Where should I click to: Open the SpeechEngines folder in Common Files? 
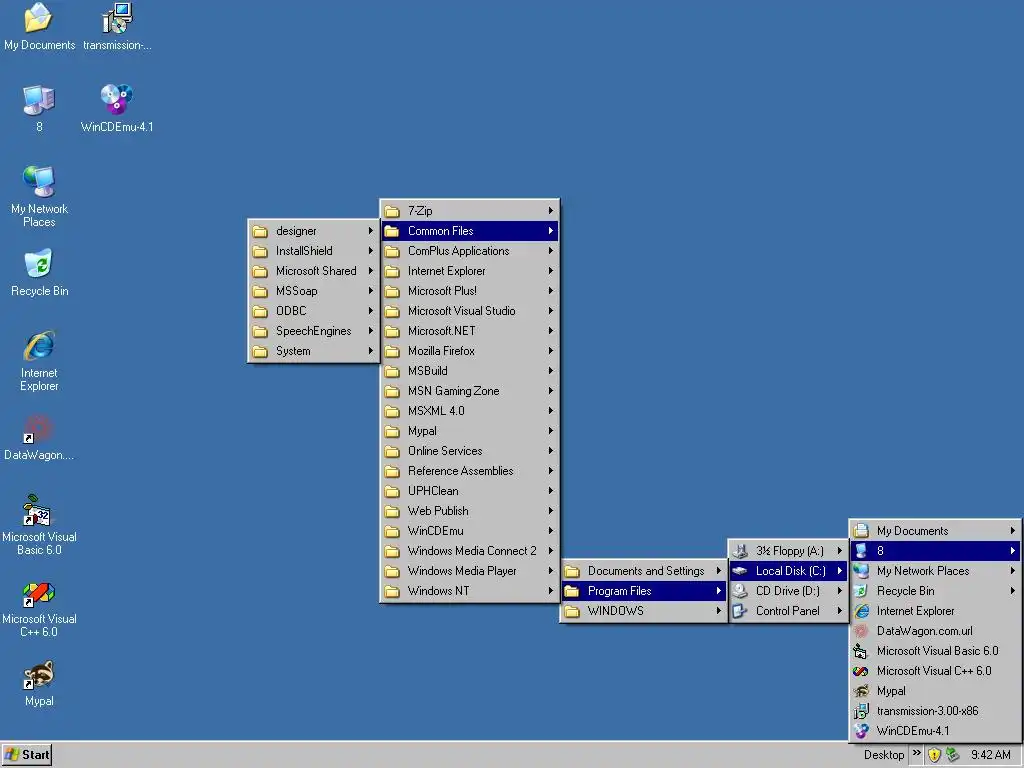(x=313, y=331)
